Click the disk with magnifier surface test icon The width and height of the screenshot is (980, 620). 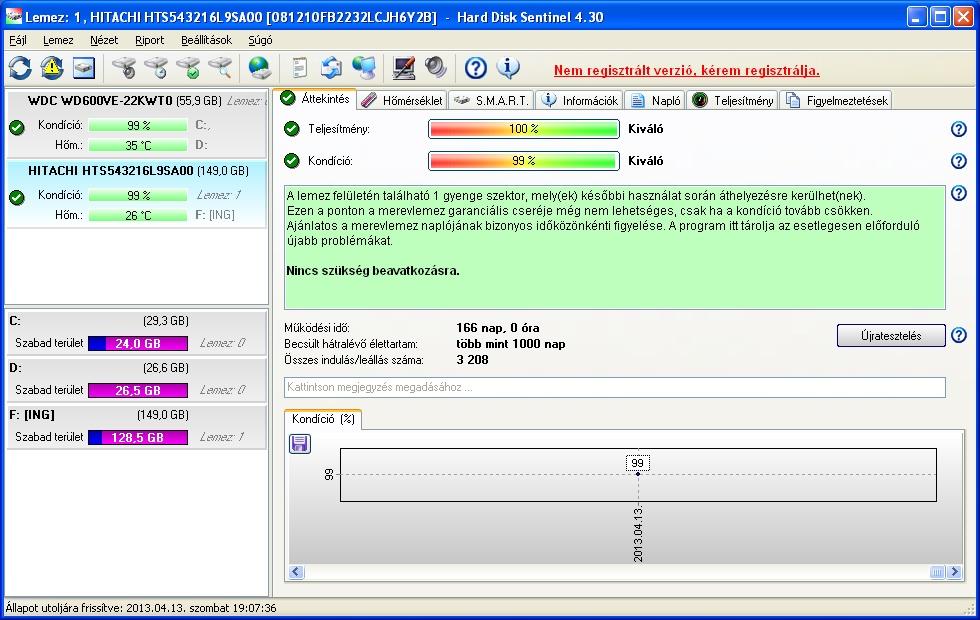(220, 68)
